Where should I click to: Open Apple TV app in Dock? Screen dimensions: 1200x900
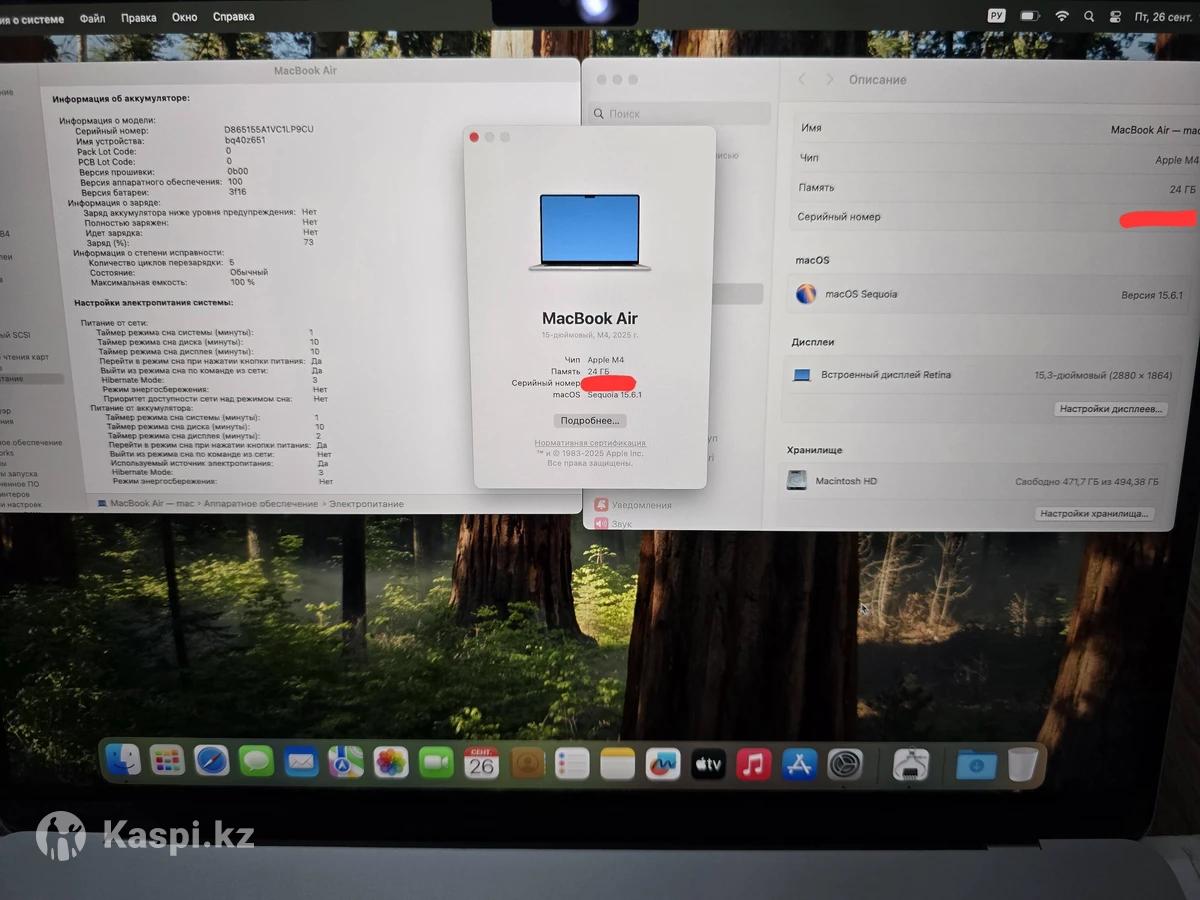pyautogui.click(x=708, y=765)
